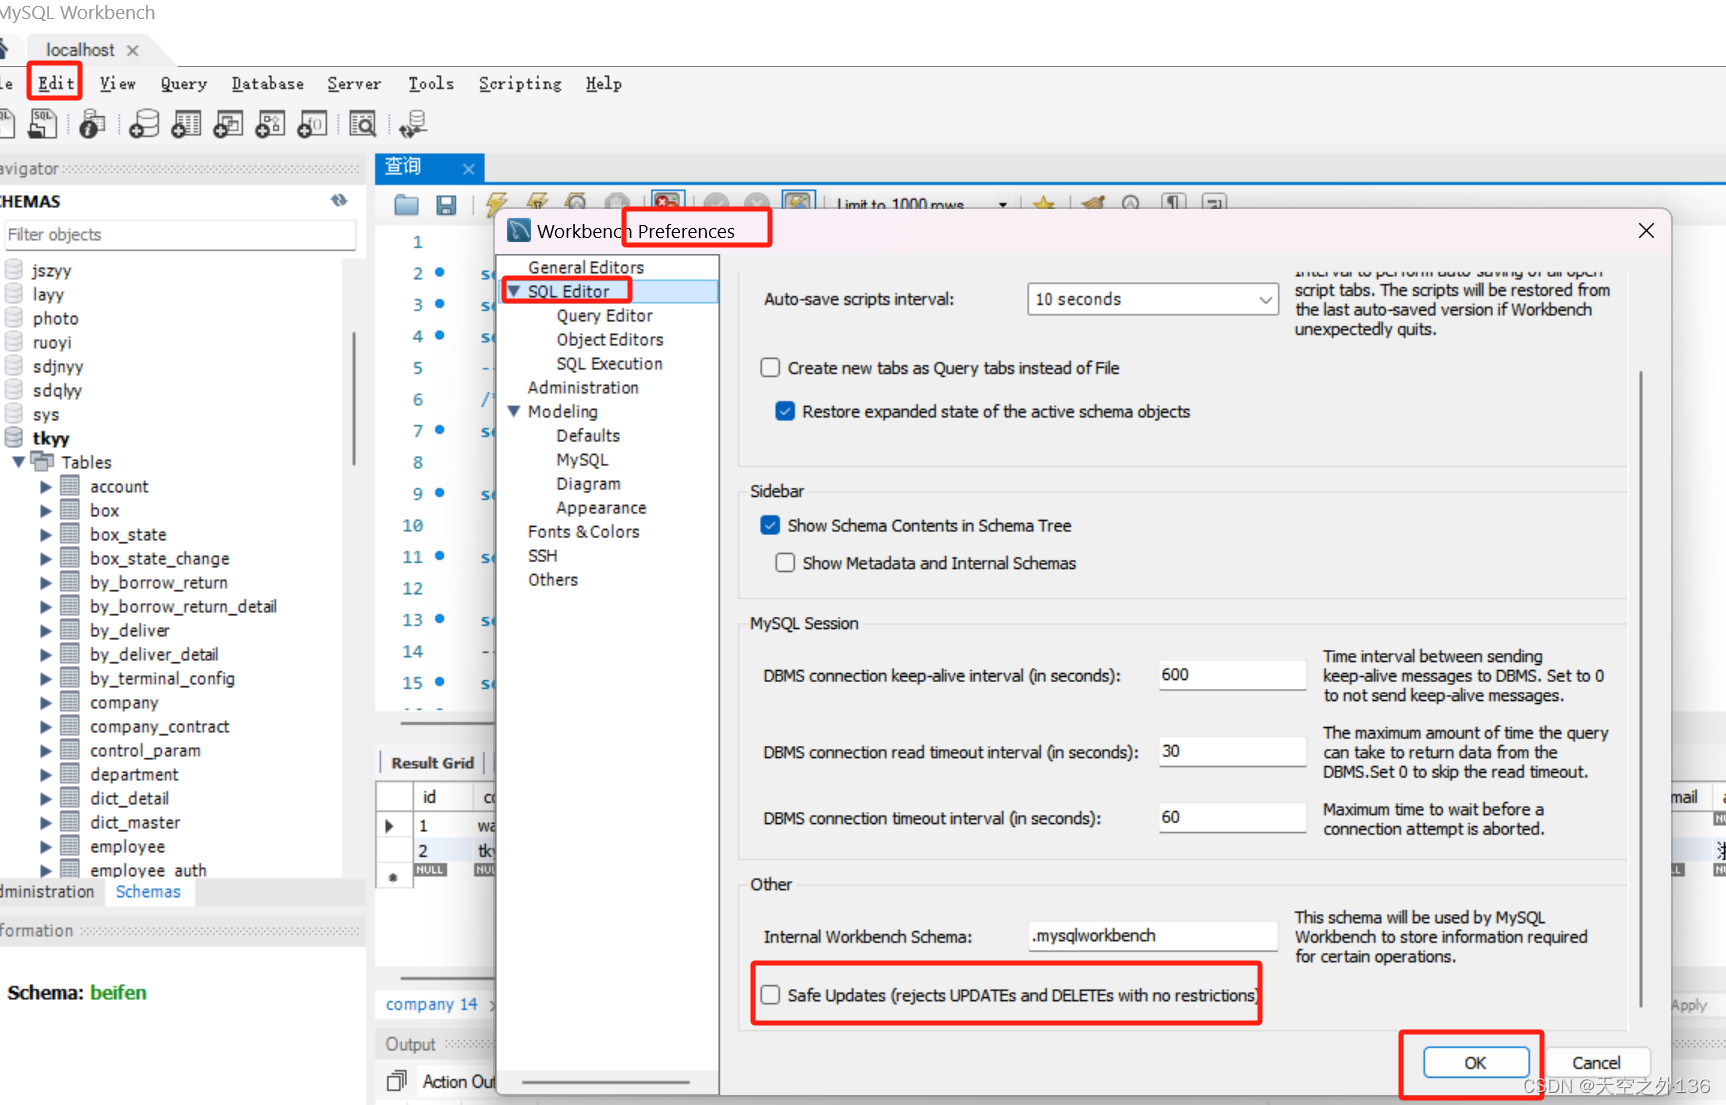This screenshot has width=1726, height=1105.
Task: Click the execute lightning bolt icon
Action: point(496,204)
